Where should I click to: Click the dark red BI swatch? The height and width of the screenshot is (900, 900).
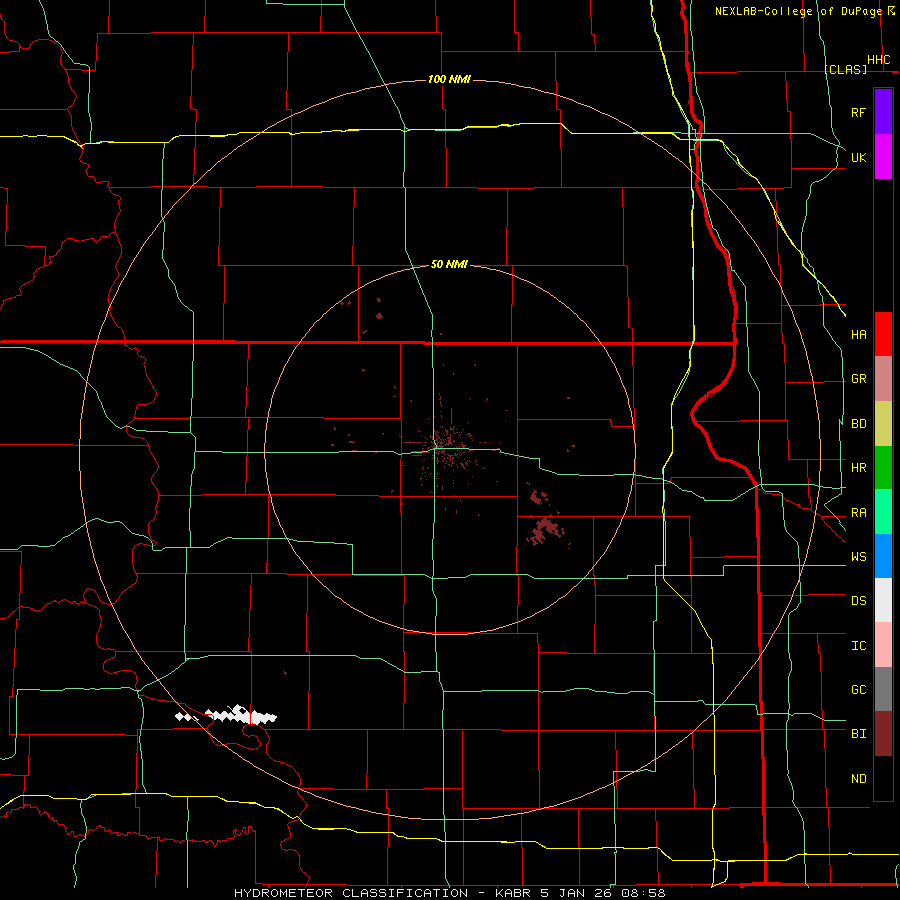tap(883, 734)
